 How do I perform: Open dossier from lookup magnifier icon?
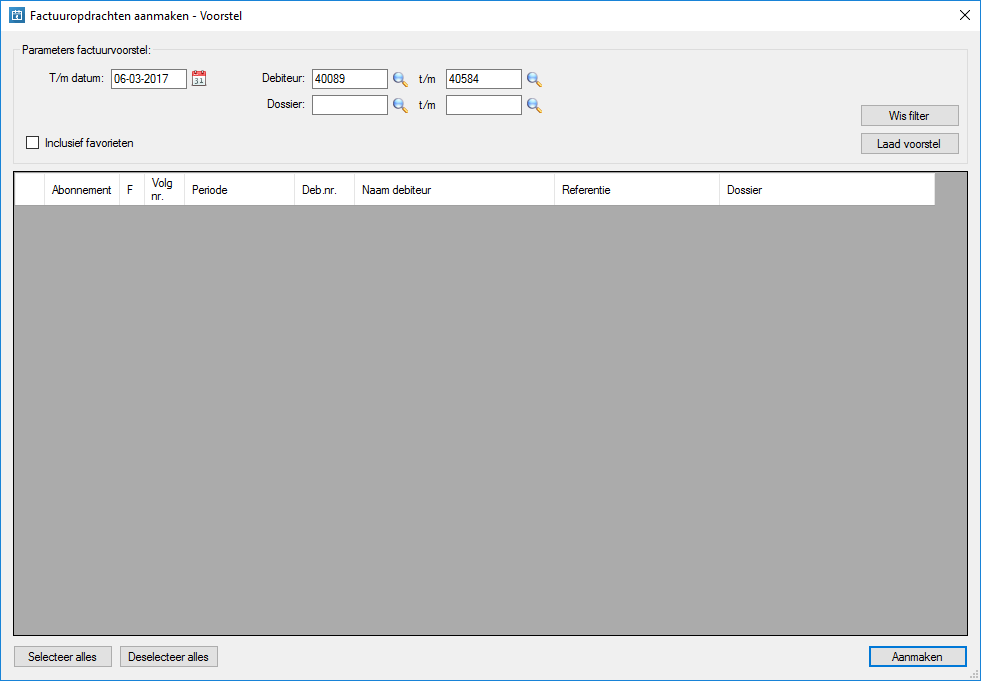(x=400, y=105)
